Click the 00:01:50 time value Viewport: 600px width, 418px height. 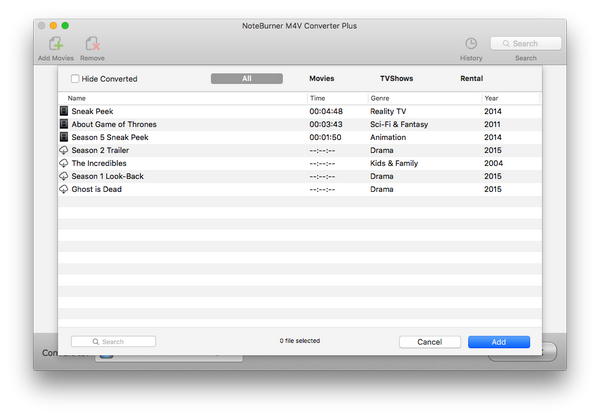click(325, 137)
